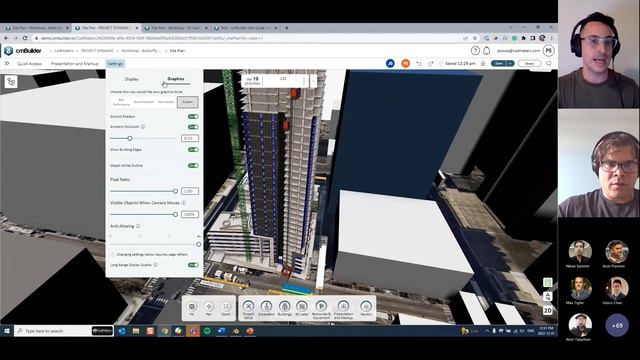
Task: Click the orange collaborator avatar
Action: pyautogui.click(x=405, y=63)
